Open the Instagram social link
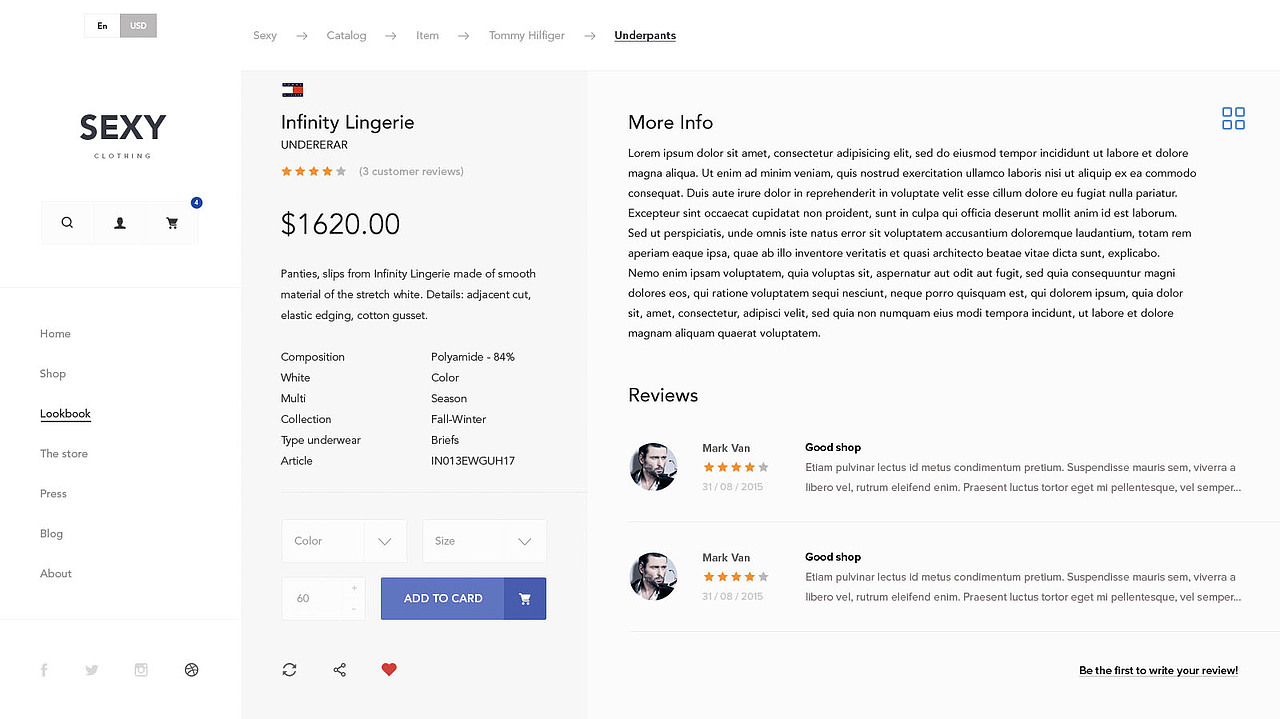The image size is (1280, 719). 141,670
